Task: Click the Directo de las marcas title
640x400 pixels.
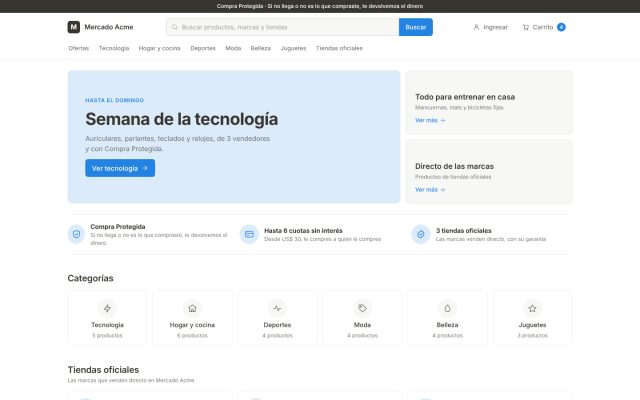Action: pyautogui.click(x=454, y=166)
